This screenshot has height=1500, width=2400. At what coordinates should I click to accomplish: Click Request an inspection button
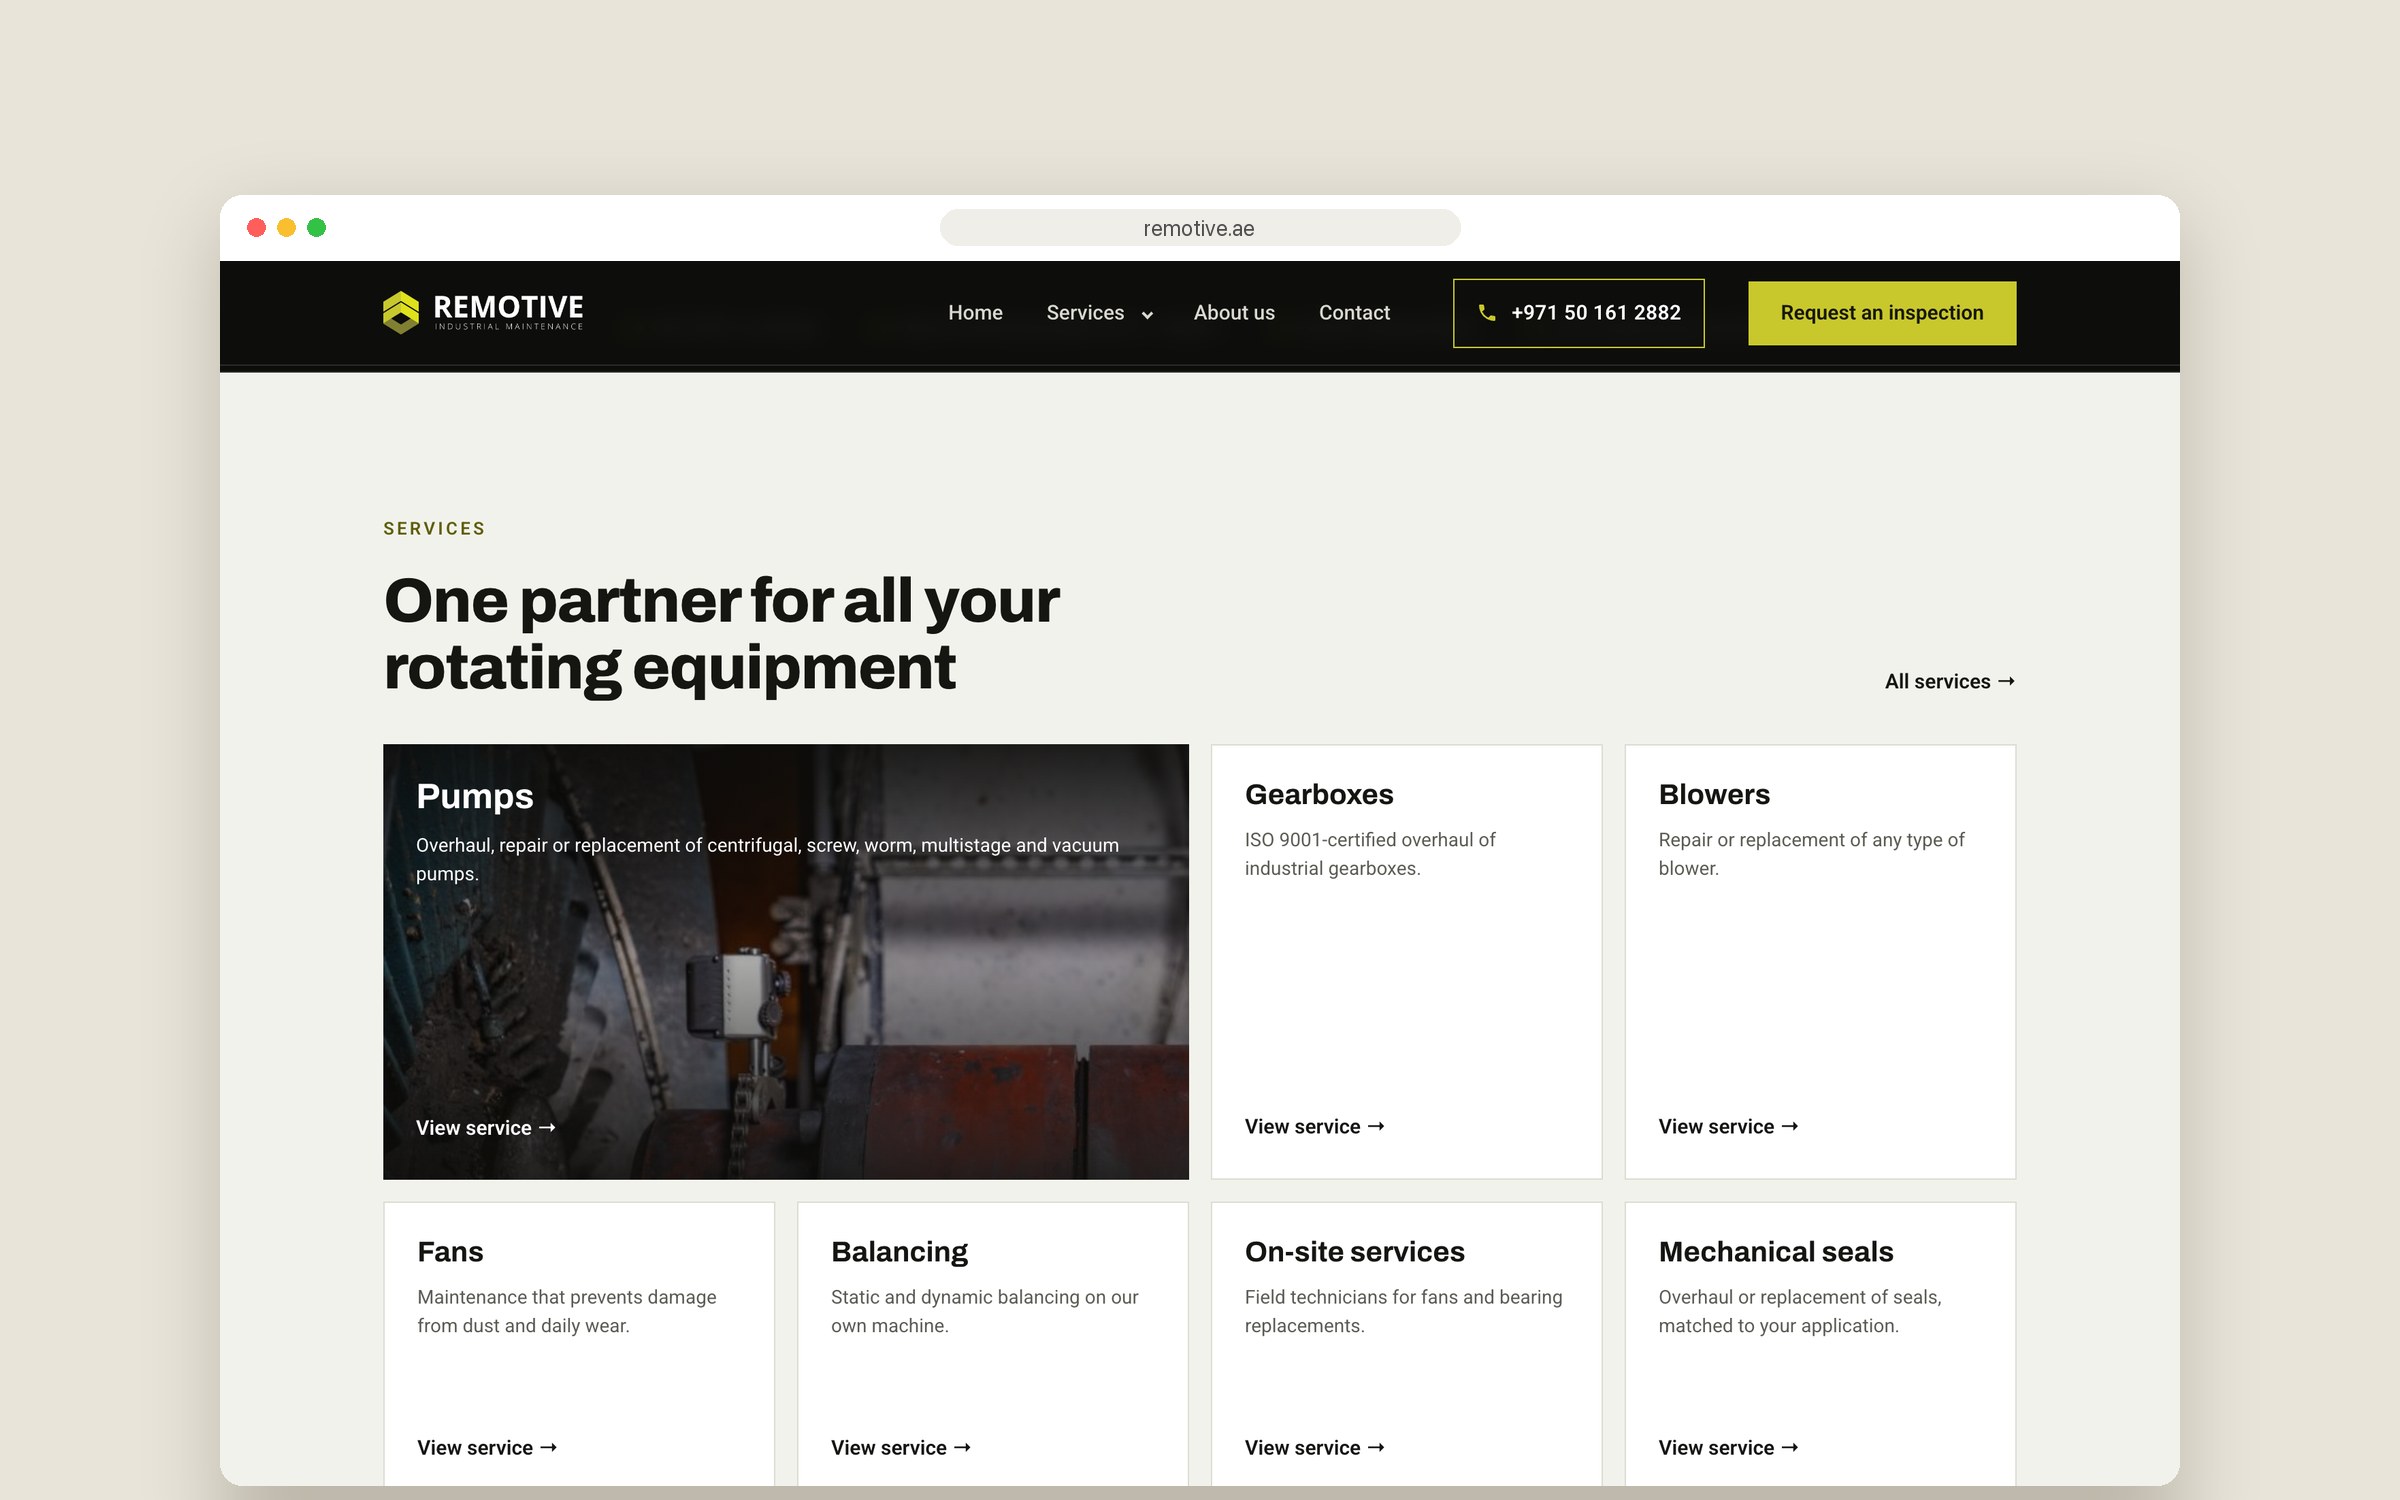(x=1881, y=313)
